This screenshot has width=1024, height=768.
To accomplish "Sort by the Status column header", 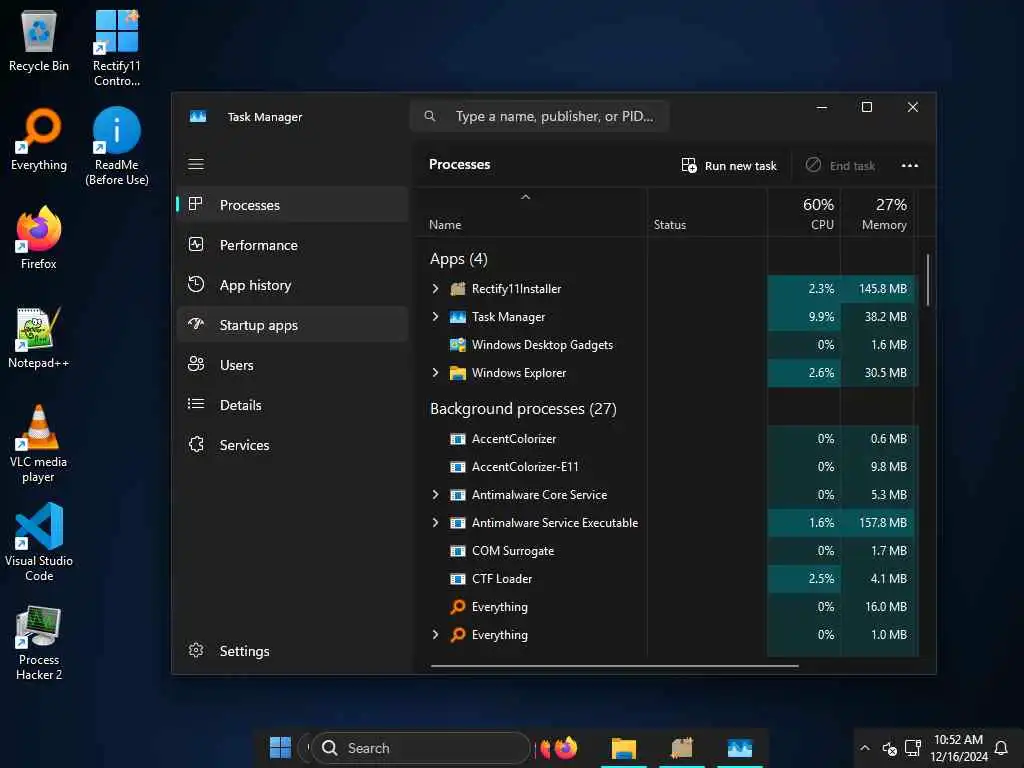I will tap(707, 214).
